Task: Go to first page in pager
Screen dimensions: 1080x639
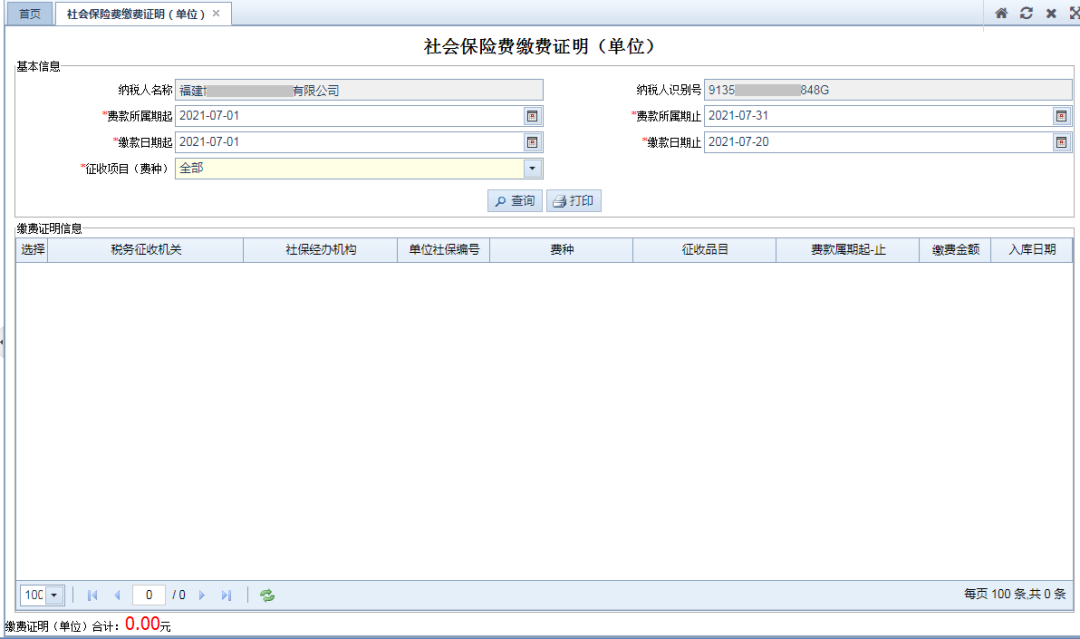Action: coord(92,595)
